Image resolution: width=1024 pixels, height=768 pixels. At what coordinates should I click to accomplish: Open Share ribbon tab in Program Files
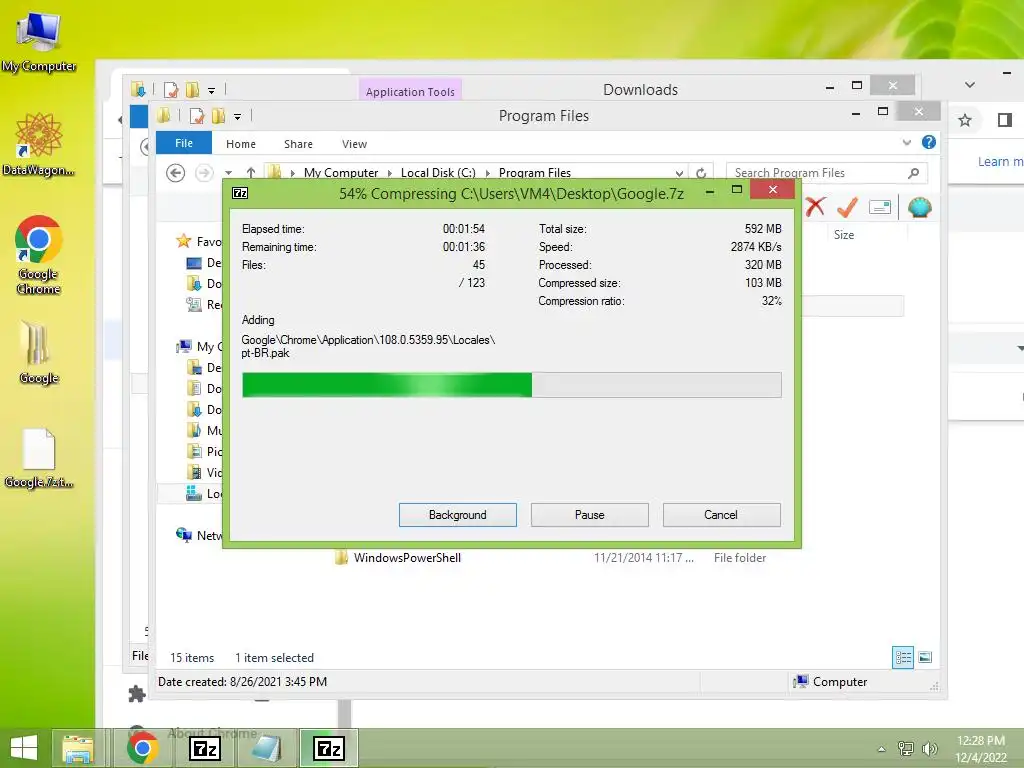pos(298,144)
